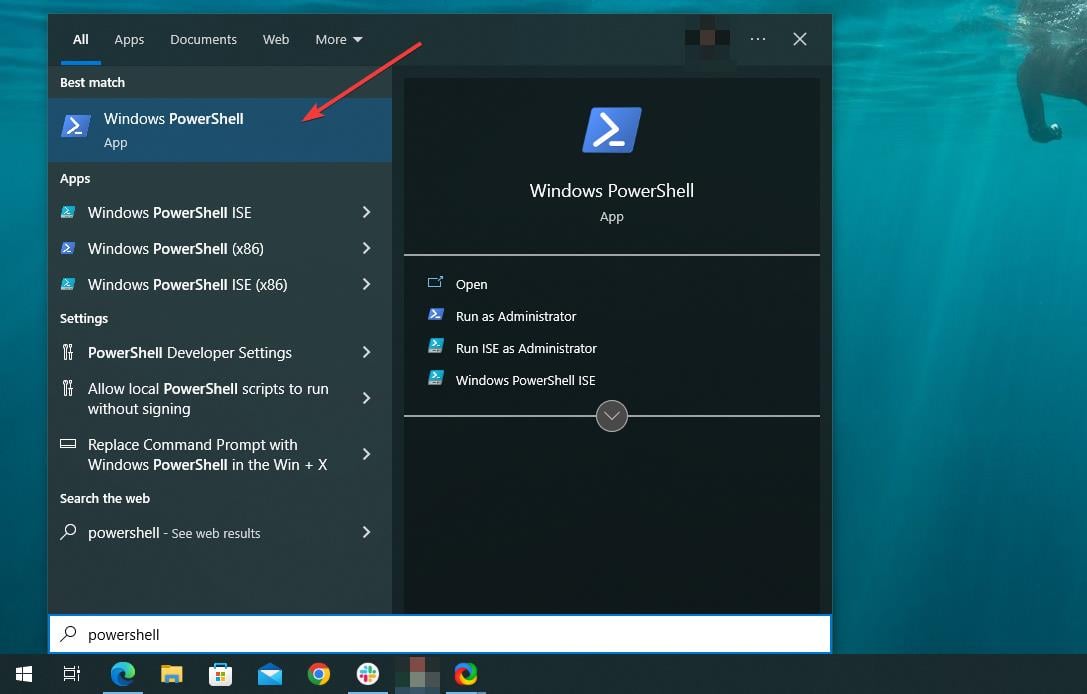The height and width of the screenshot is (694, 1087).
Task: Expand the Windows PowerShell (x86) result arrow
Action: point(366,248)
